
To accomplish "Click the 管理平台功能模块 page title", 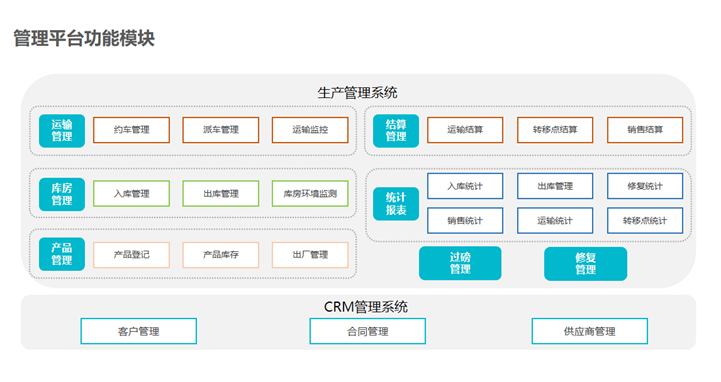I will point(84,38).
